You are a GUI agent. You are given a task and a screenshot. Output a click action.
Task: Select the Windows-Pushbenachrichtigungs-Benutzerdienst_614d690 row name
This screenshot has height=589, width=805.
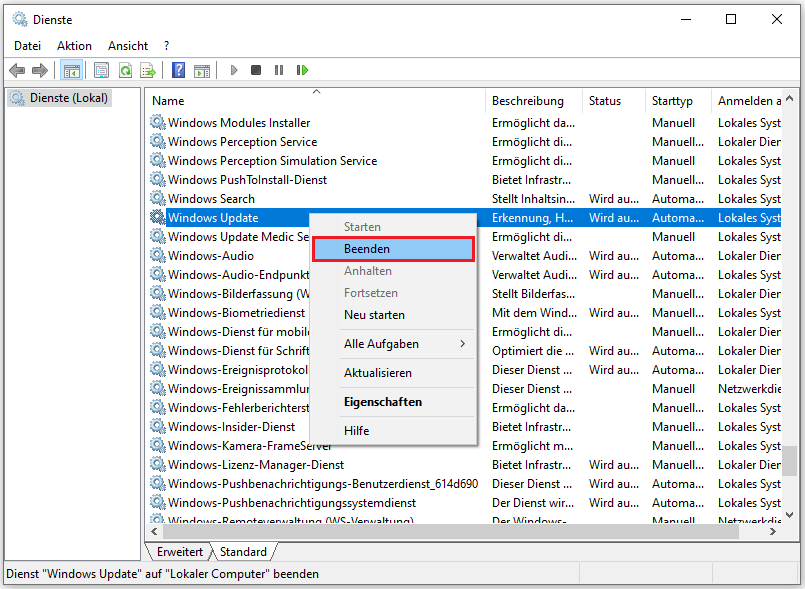click(x=323, y=484)
